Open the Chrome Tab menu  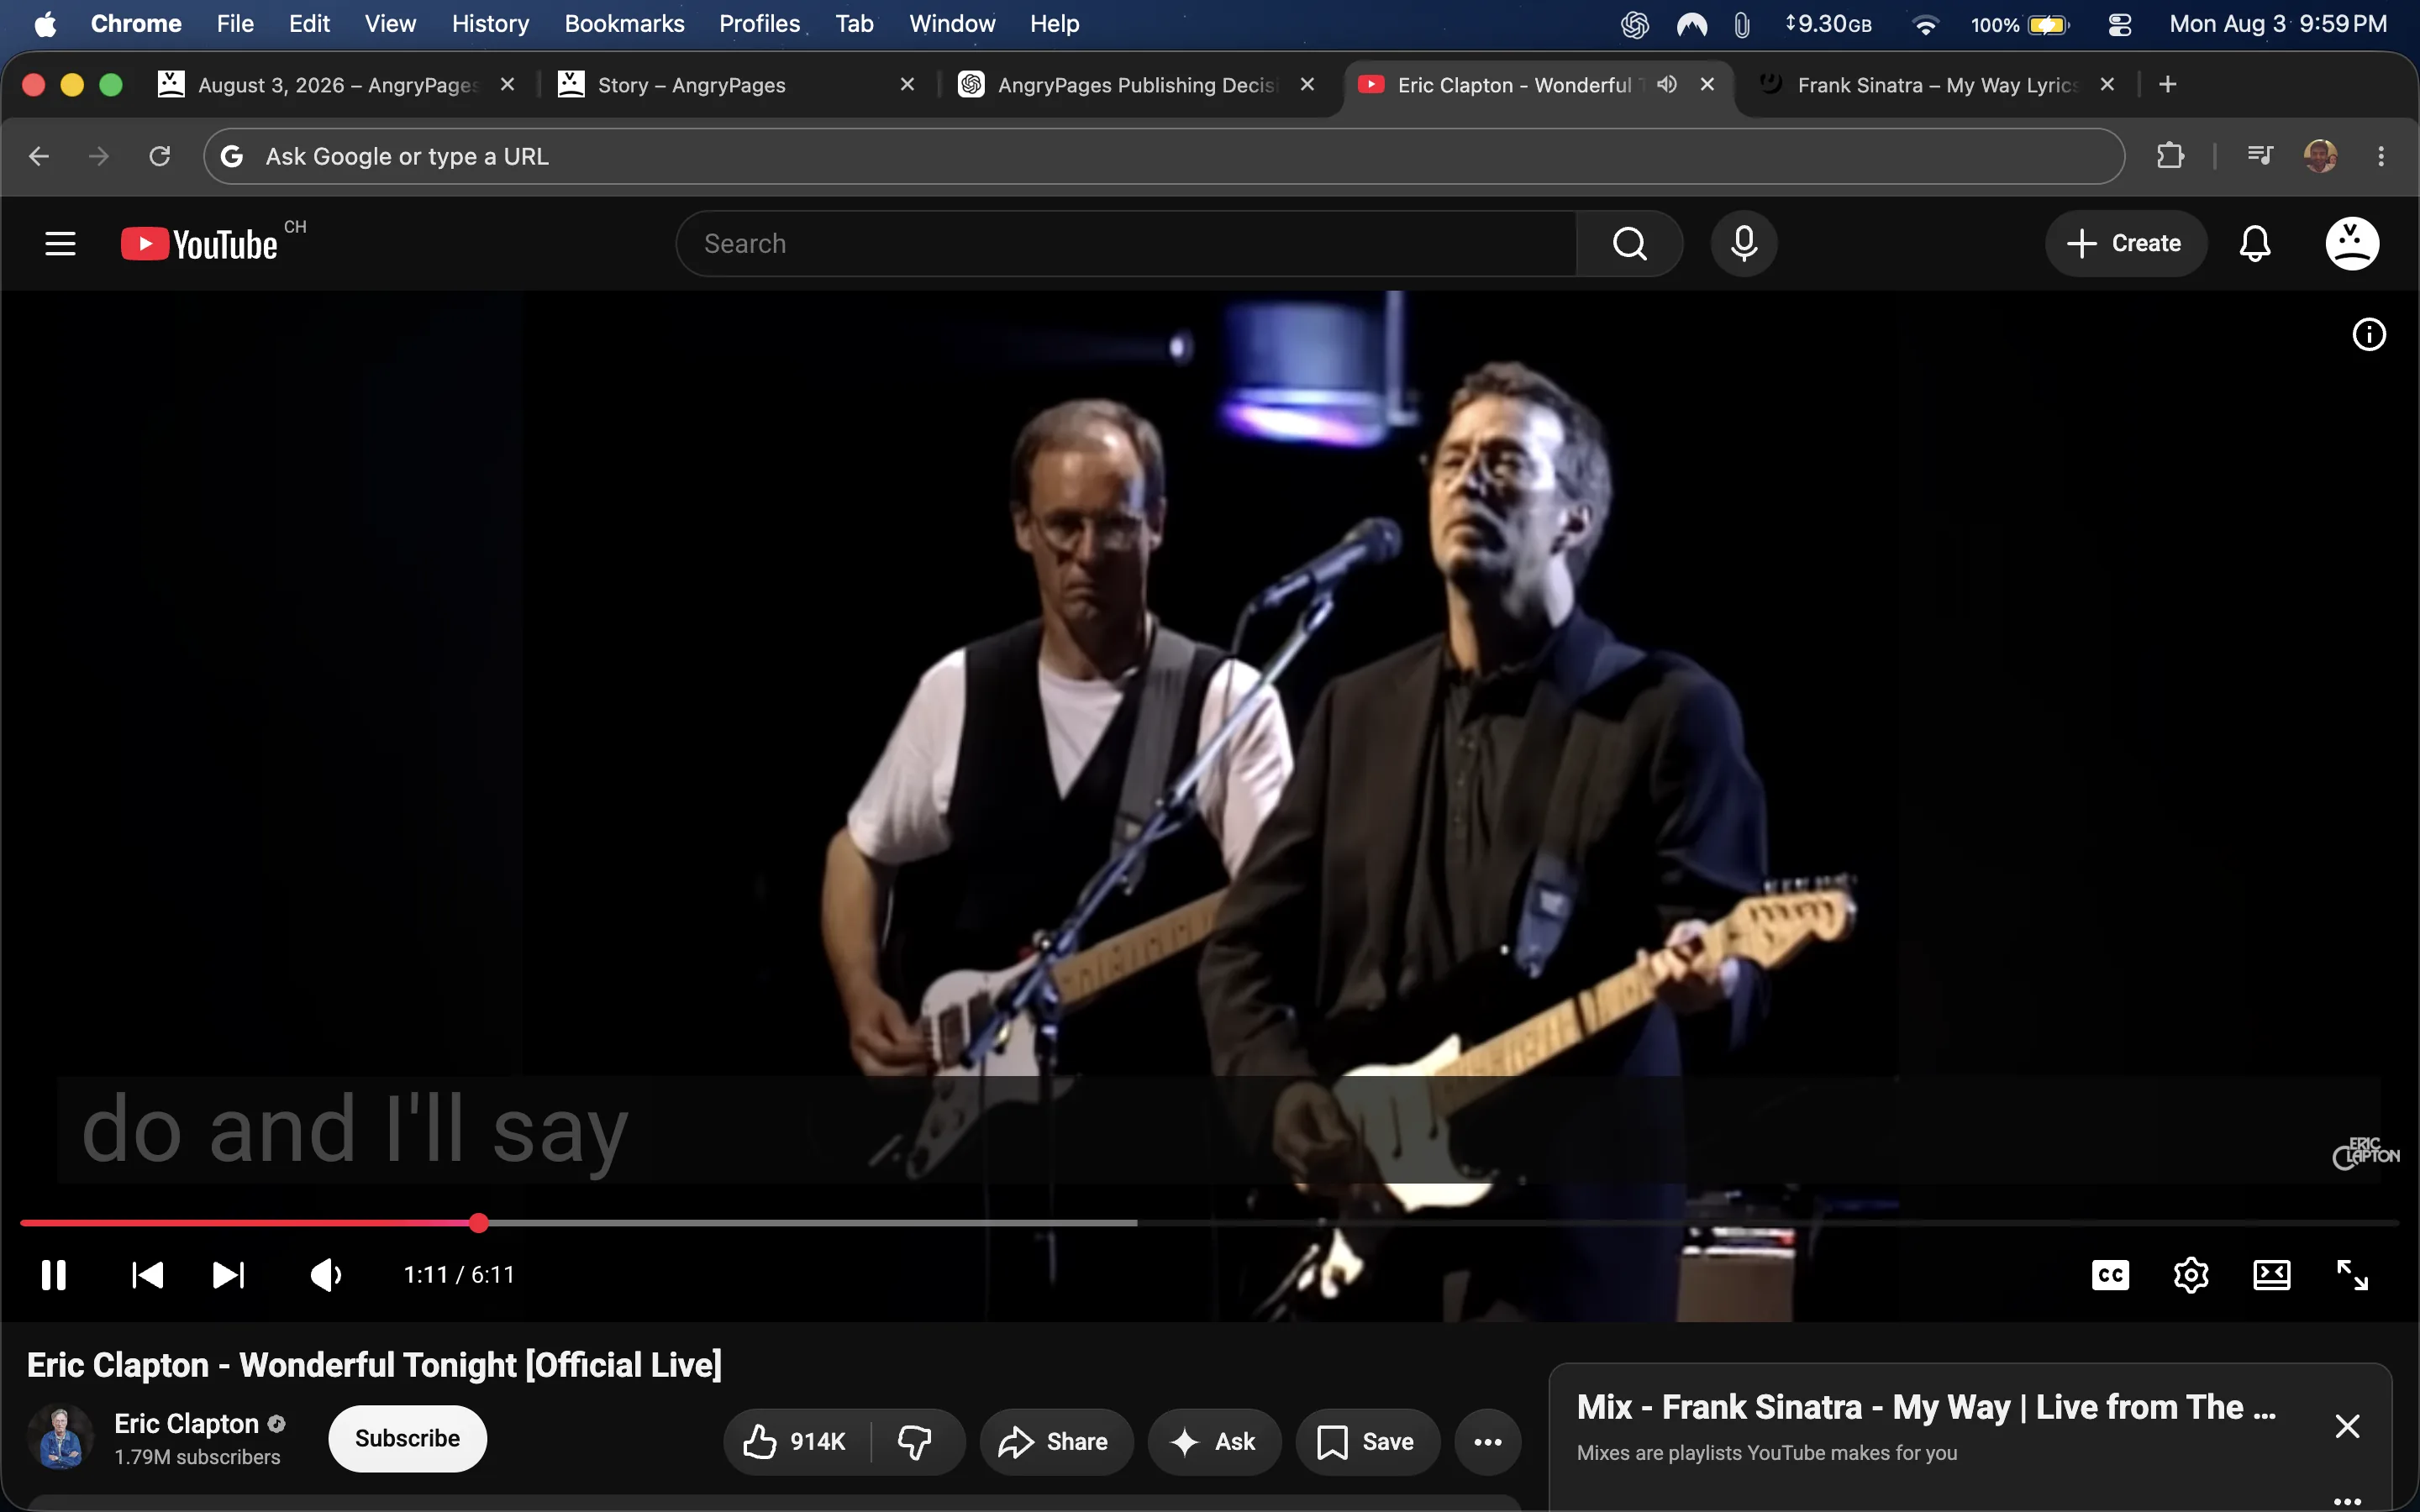854,24
